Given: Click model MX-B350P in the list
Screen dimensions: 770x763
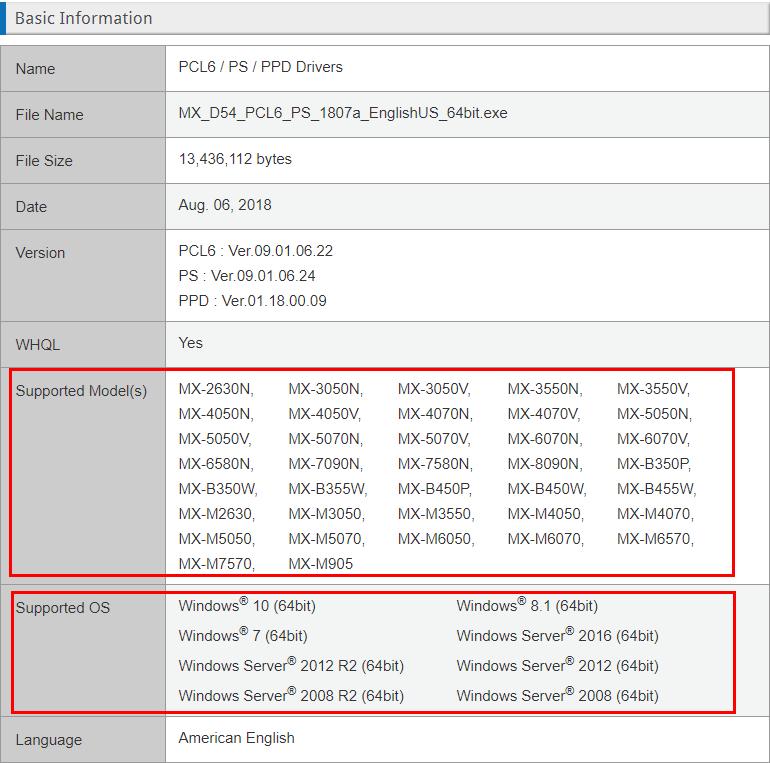Looking at the screenshot, I should click(653, 464).
